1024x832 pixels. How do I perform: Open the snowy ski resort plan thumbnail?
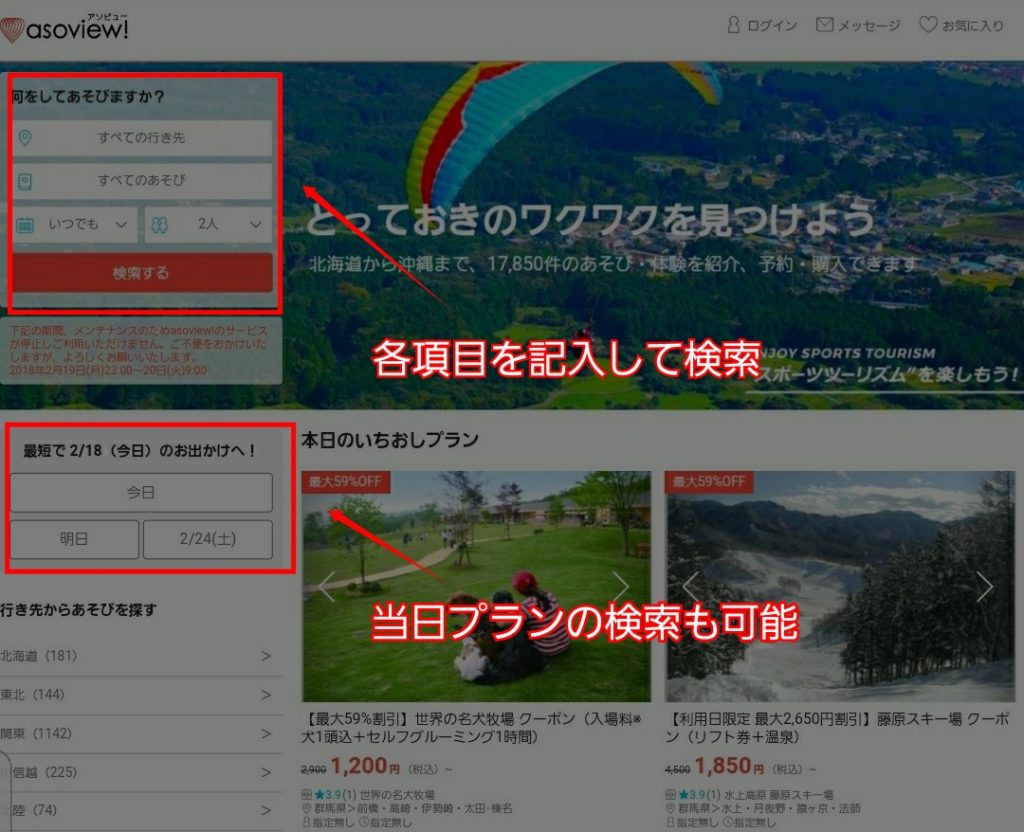click(840, 586)
